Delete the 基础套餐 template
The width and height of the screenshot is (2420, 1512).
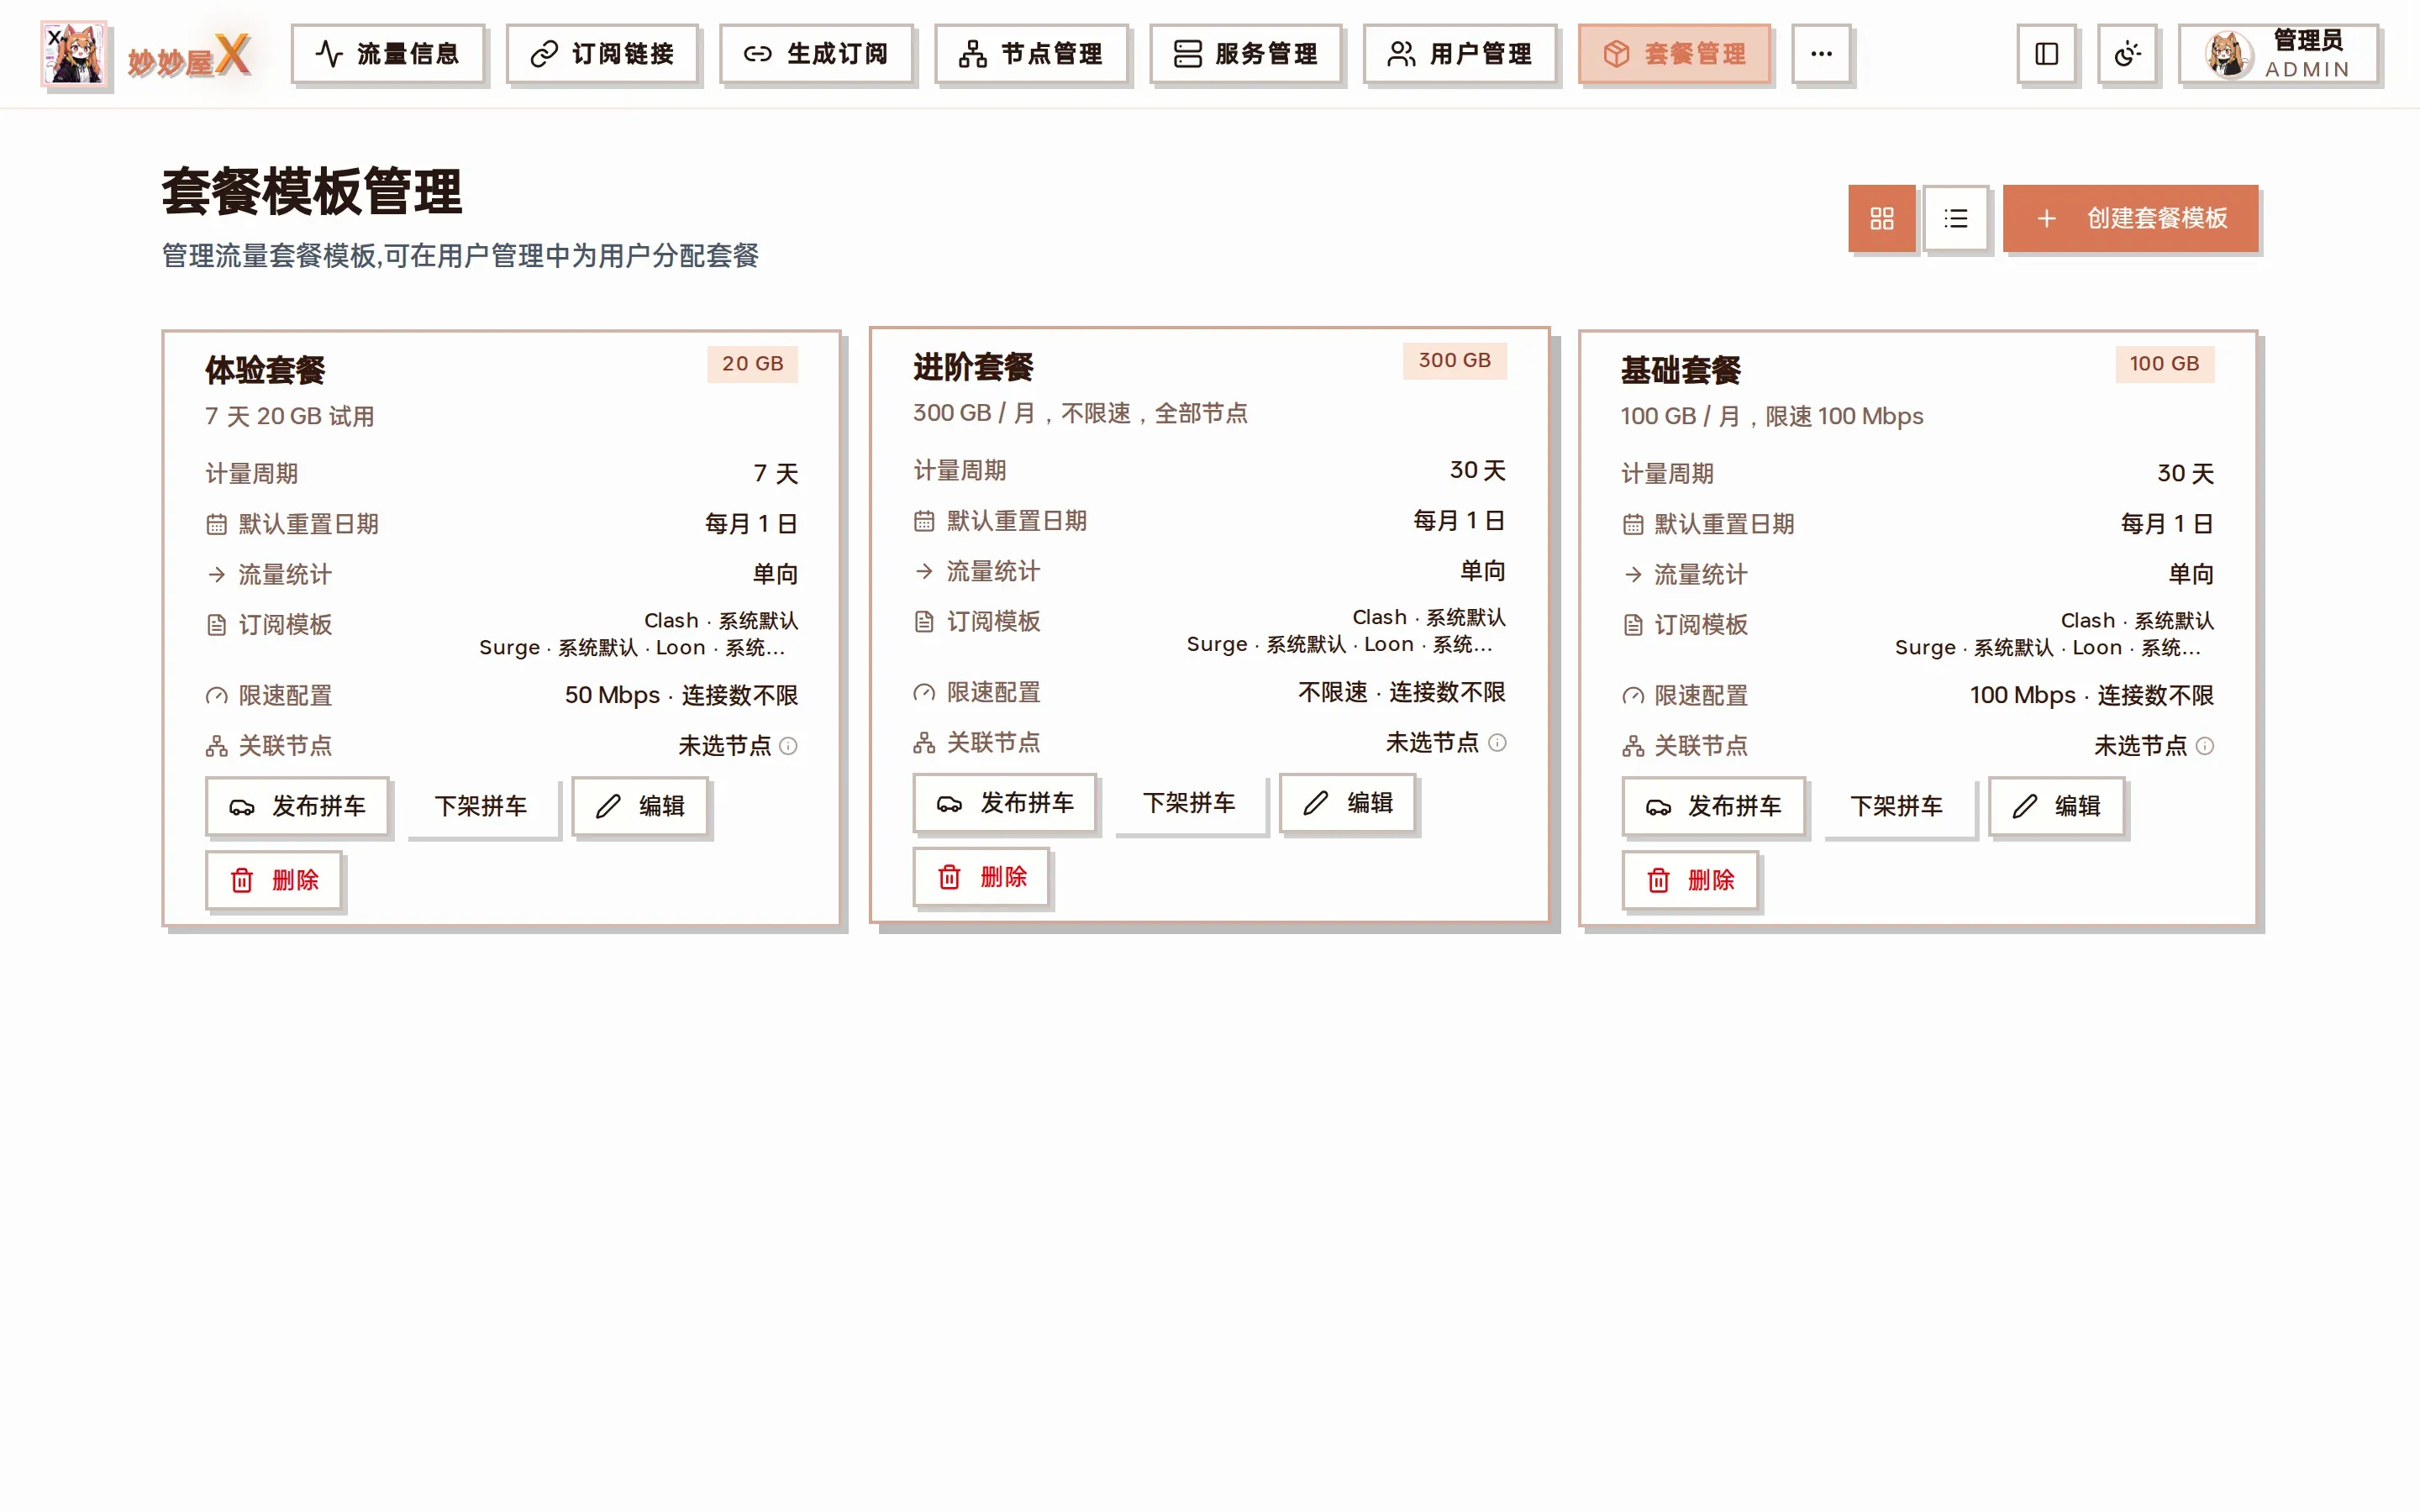(x=1690, y=880)
